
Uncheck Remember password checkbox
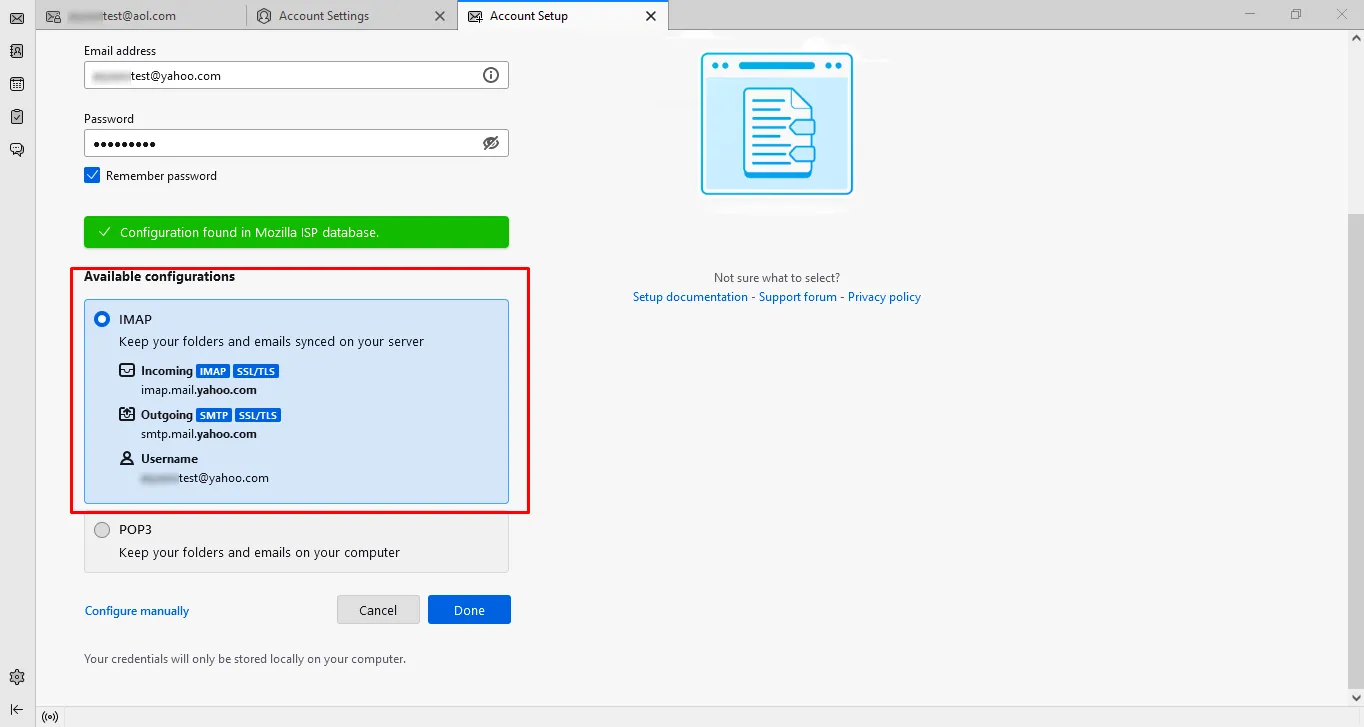[x=92, y=176]
